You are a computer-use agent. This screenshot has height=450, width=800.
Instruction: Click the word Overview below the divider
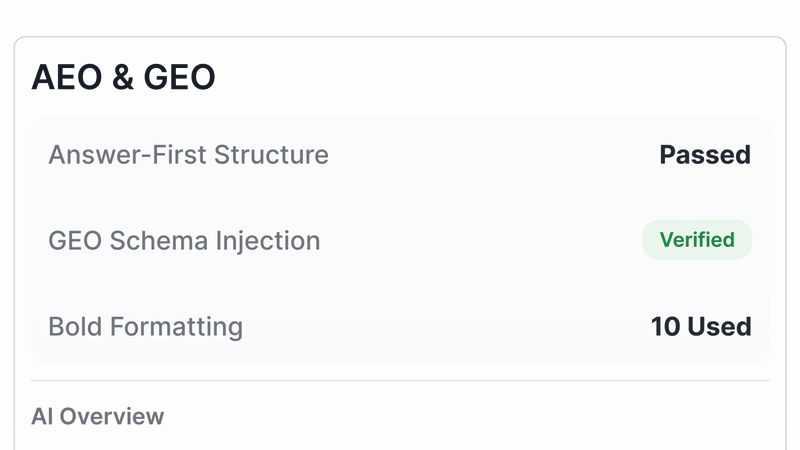(112, 416)
